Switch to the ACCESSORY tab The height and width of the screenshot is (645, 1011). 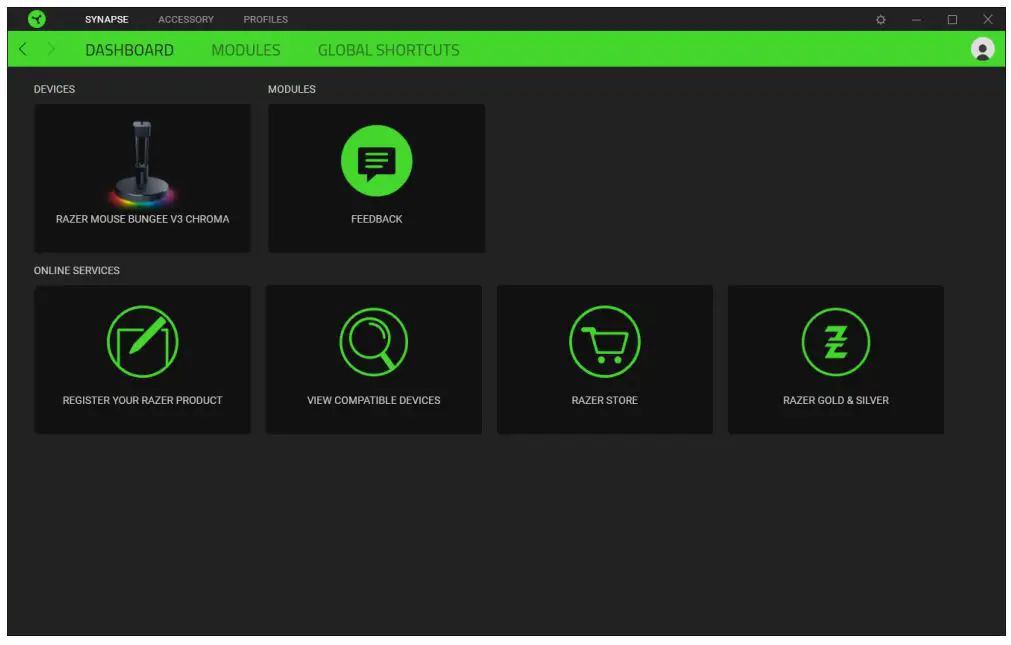186,18
